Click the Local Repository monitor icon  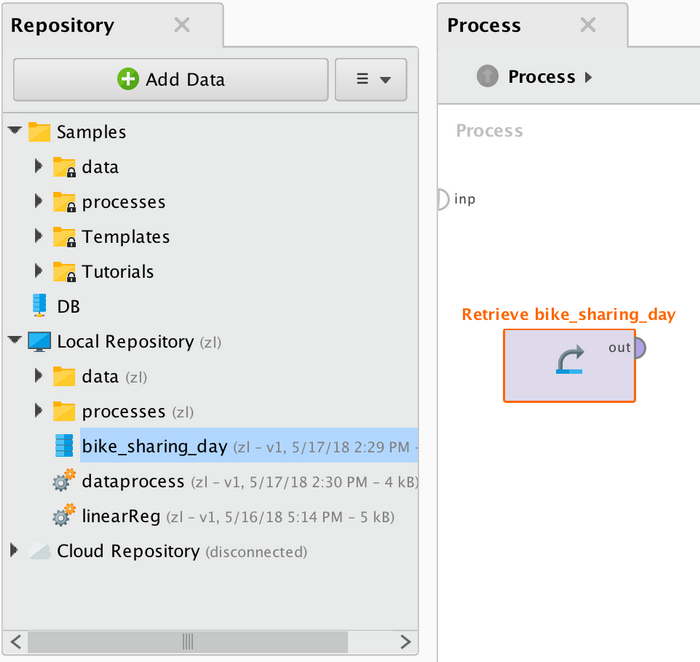click(x=40, y=342)
